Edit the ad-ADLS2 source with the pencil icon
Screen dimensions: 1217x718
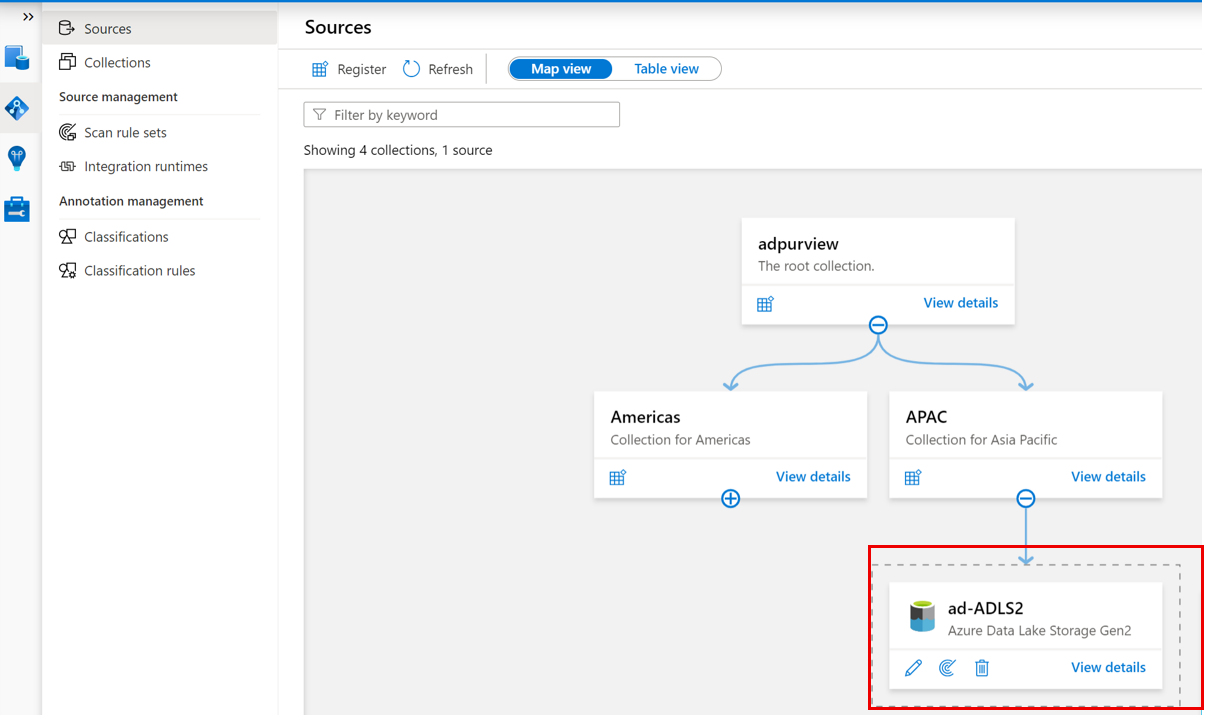[x=913, y=667]
